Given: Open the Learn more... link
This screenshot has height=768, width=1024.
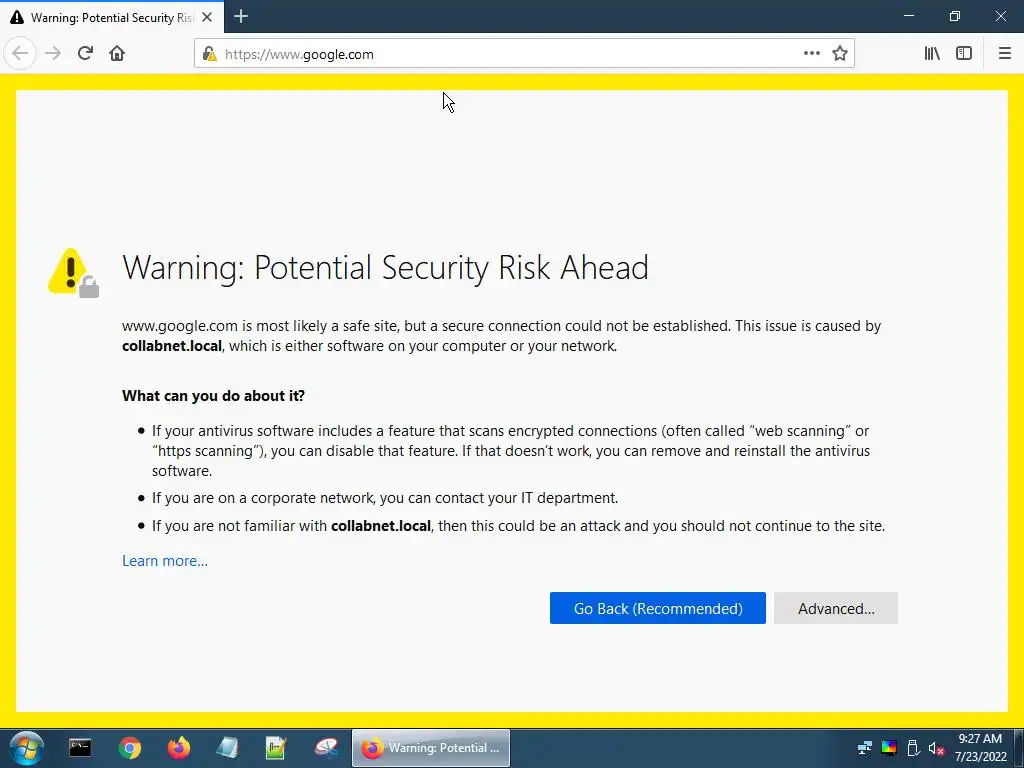Looking at the screenshot, I should coord(165,561).
